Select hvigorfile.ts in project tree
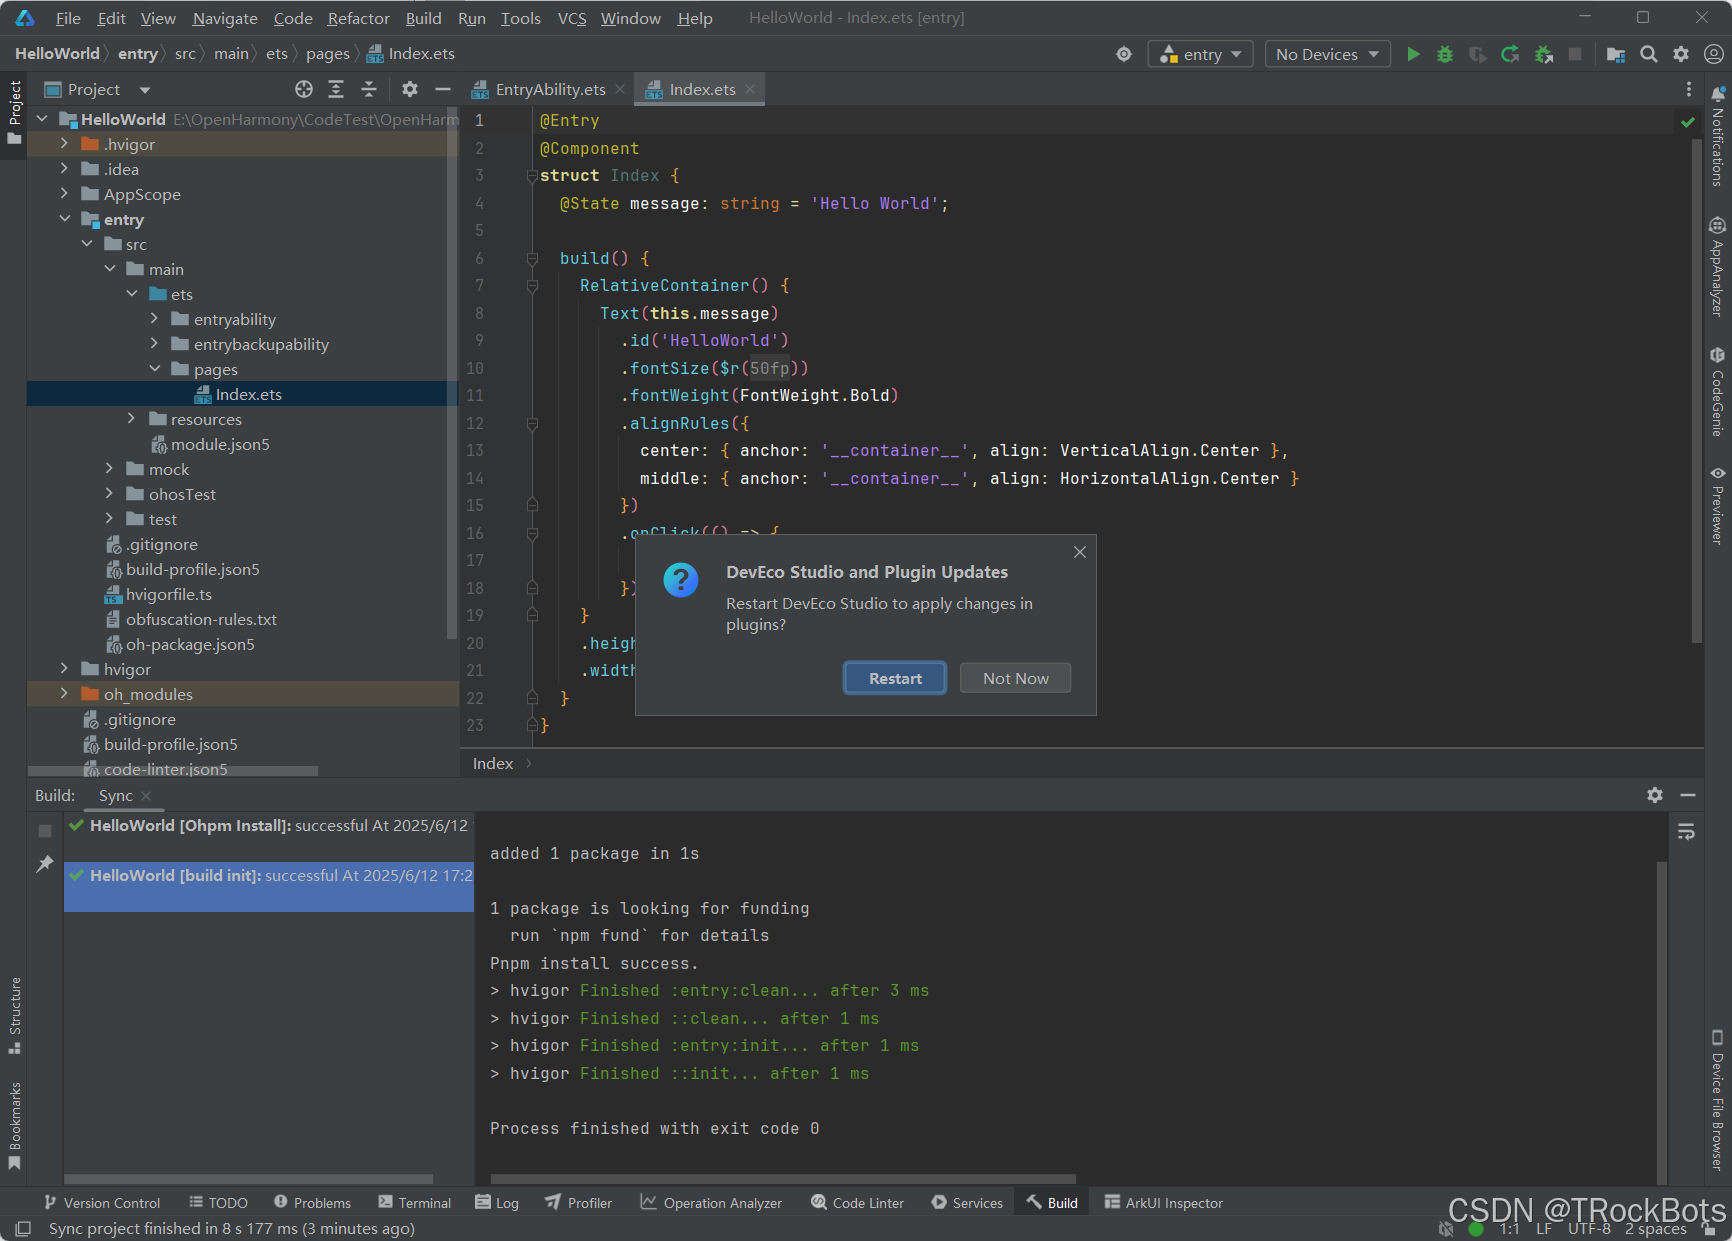 coord(168,594)
